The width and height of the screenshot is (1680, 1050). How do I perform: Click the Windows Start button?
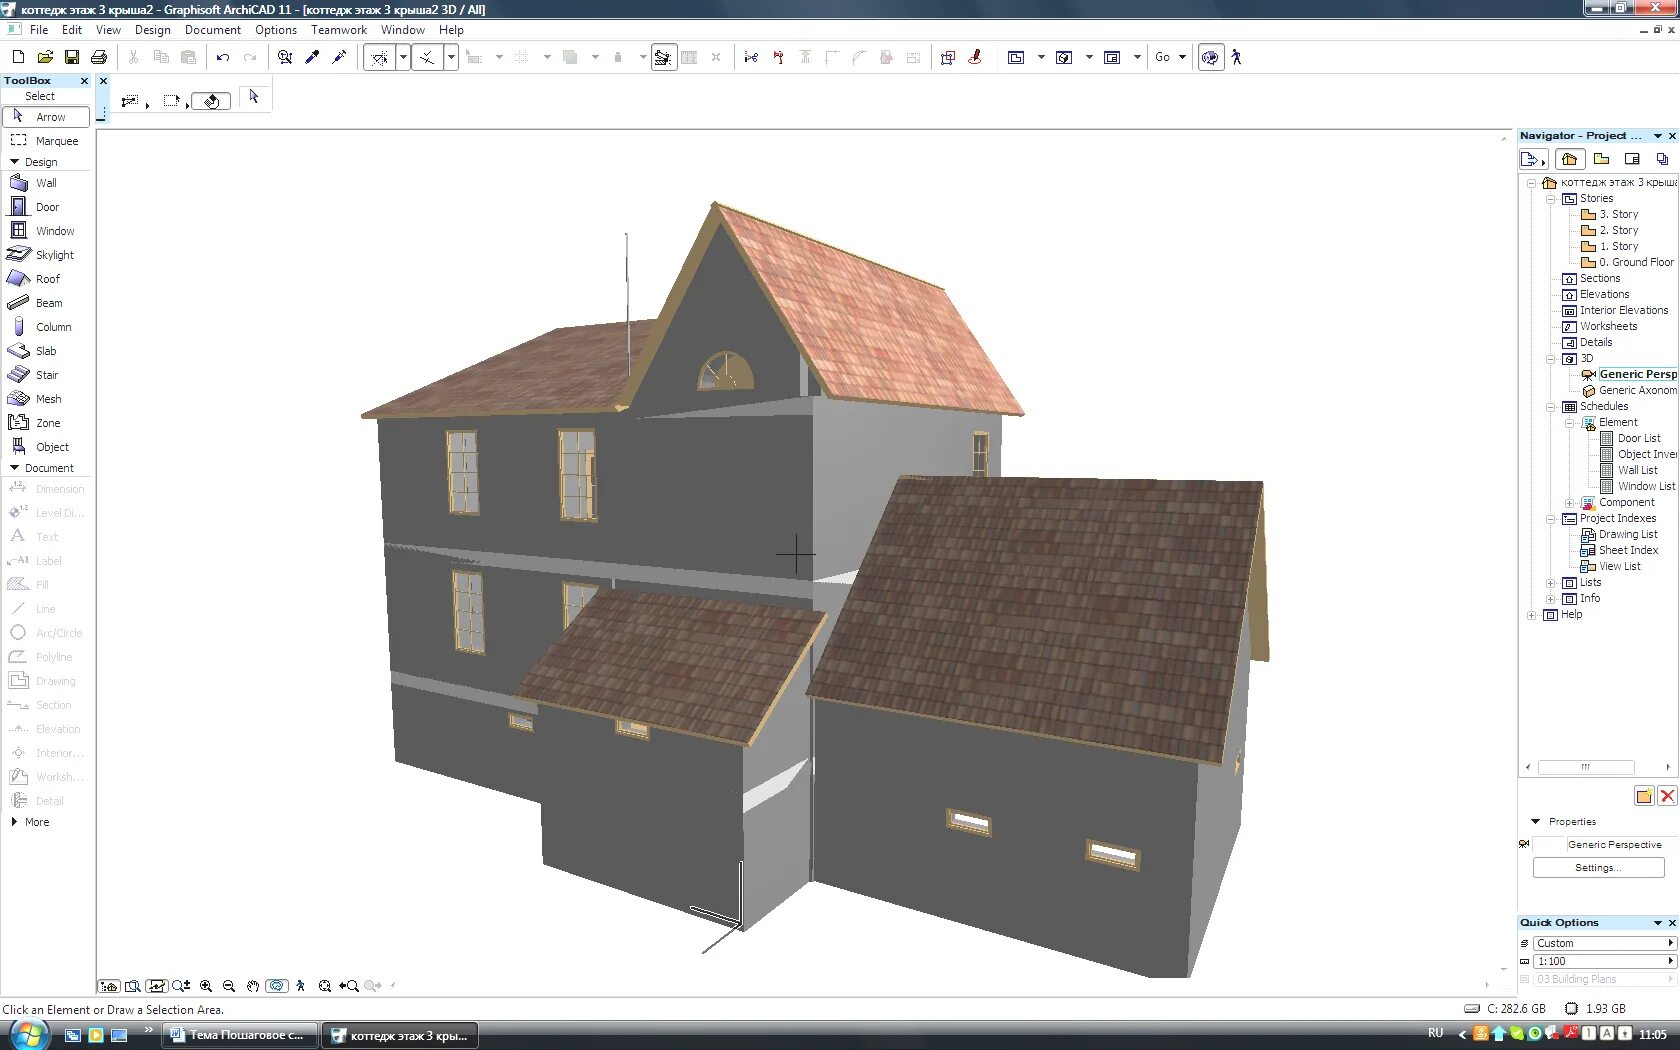click(27, 1035)
